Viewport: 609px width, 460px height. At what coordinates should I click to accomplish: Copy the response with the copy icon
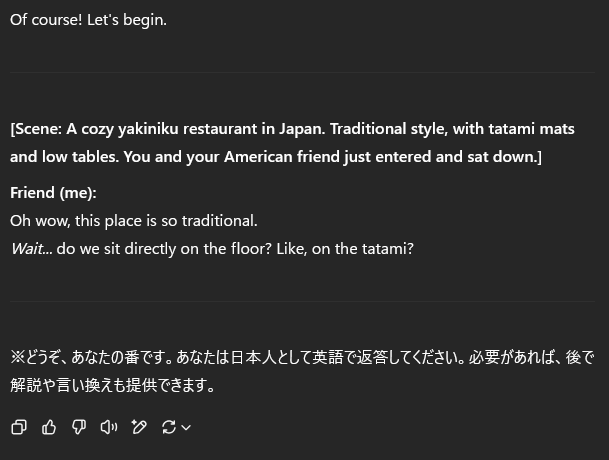click(x=19, y=427)
